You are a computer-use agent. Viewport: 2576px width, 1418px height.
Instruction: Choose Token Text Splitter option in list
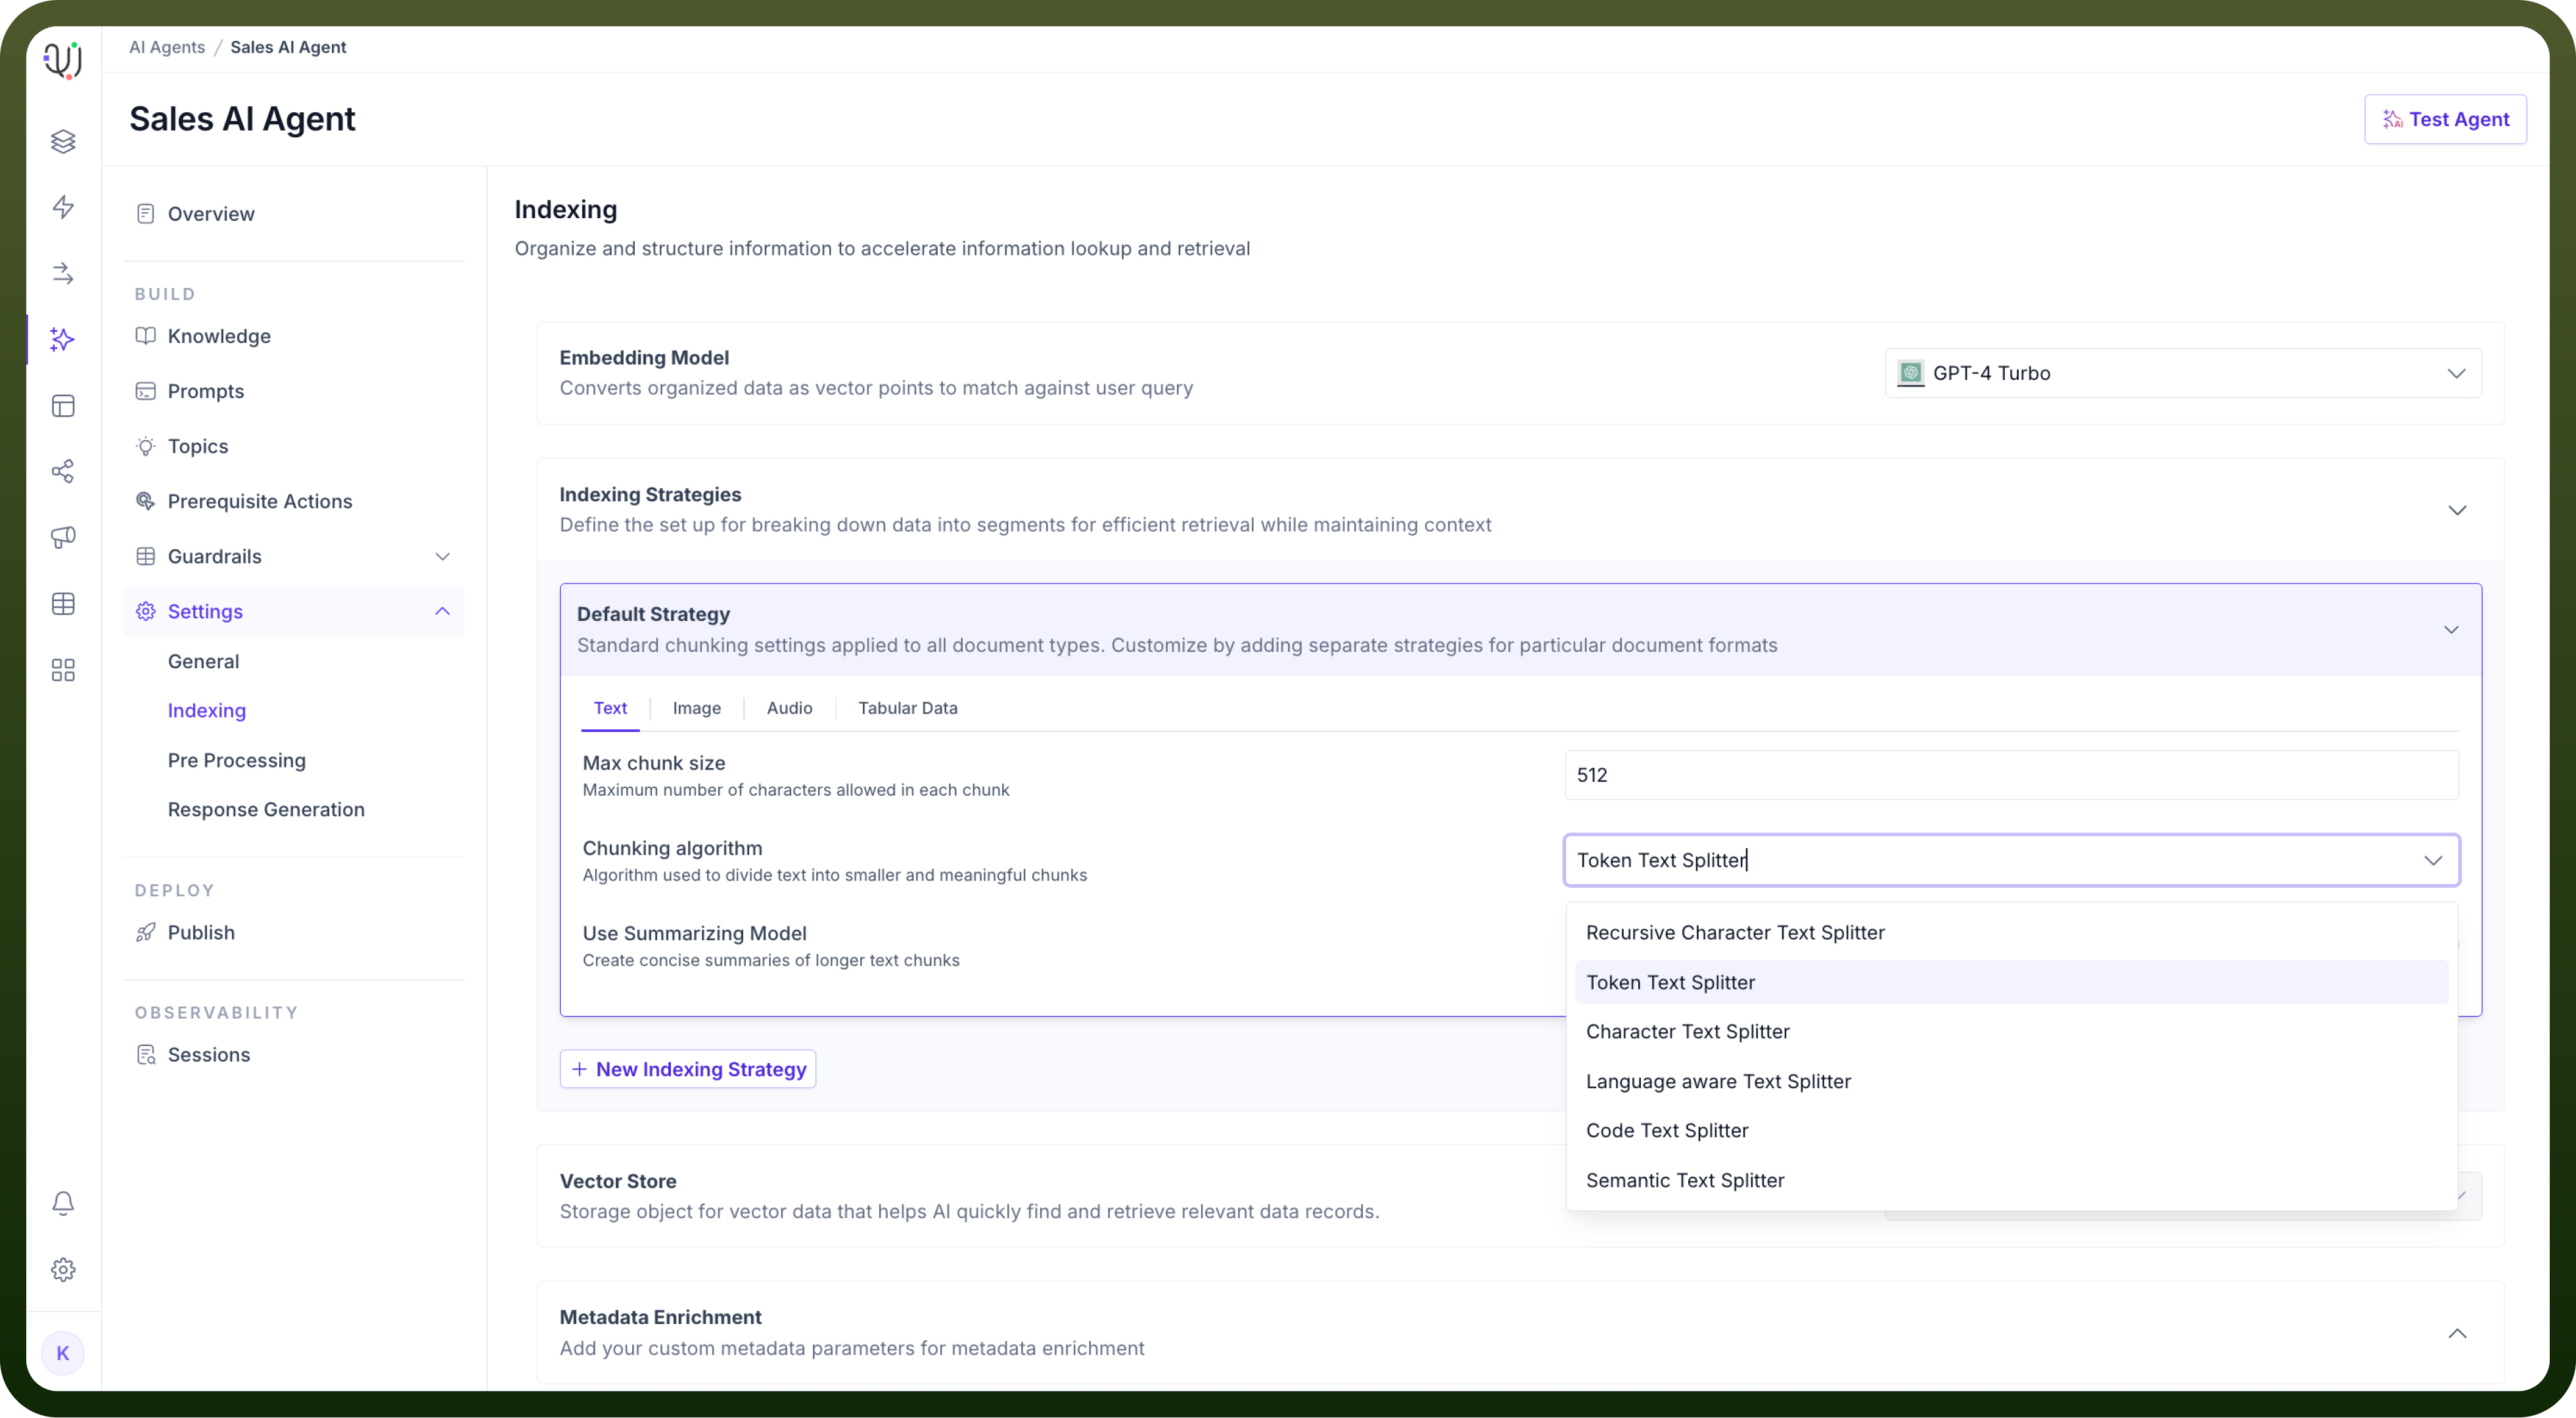pos(2011,982)
